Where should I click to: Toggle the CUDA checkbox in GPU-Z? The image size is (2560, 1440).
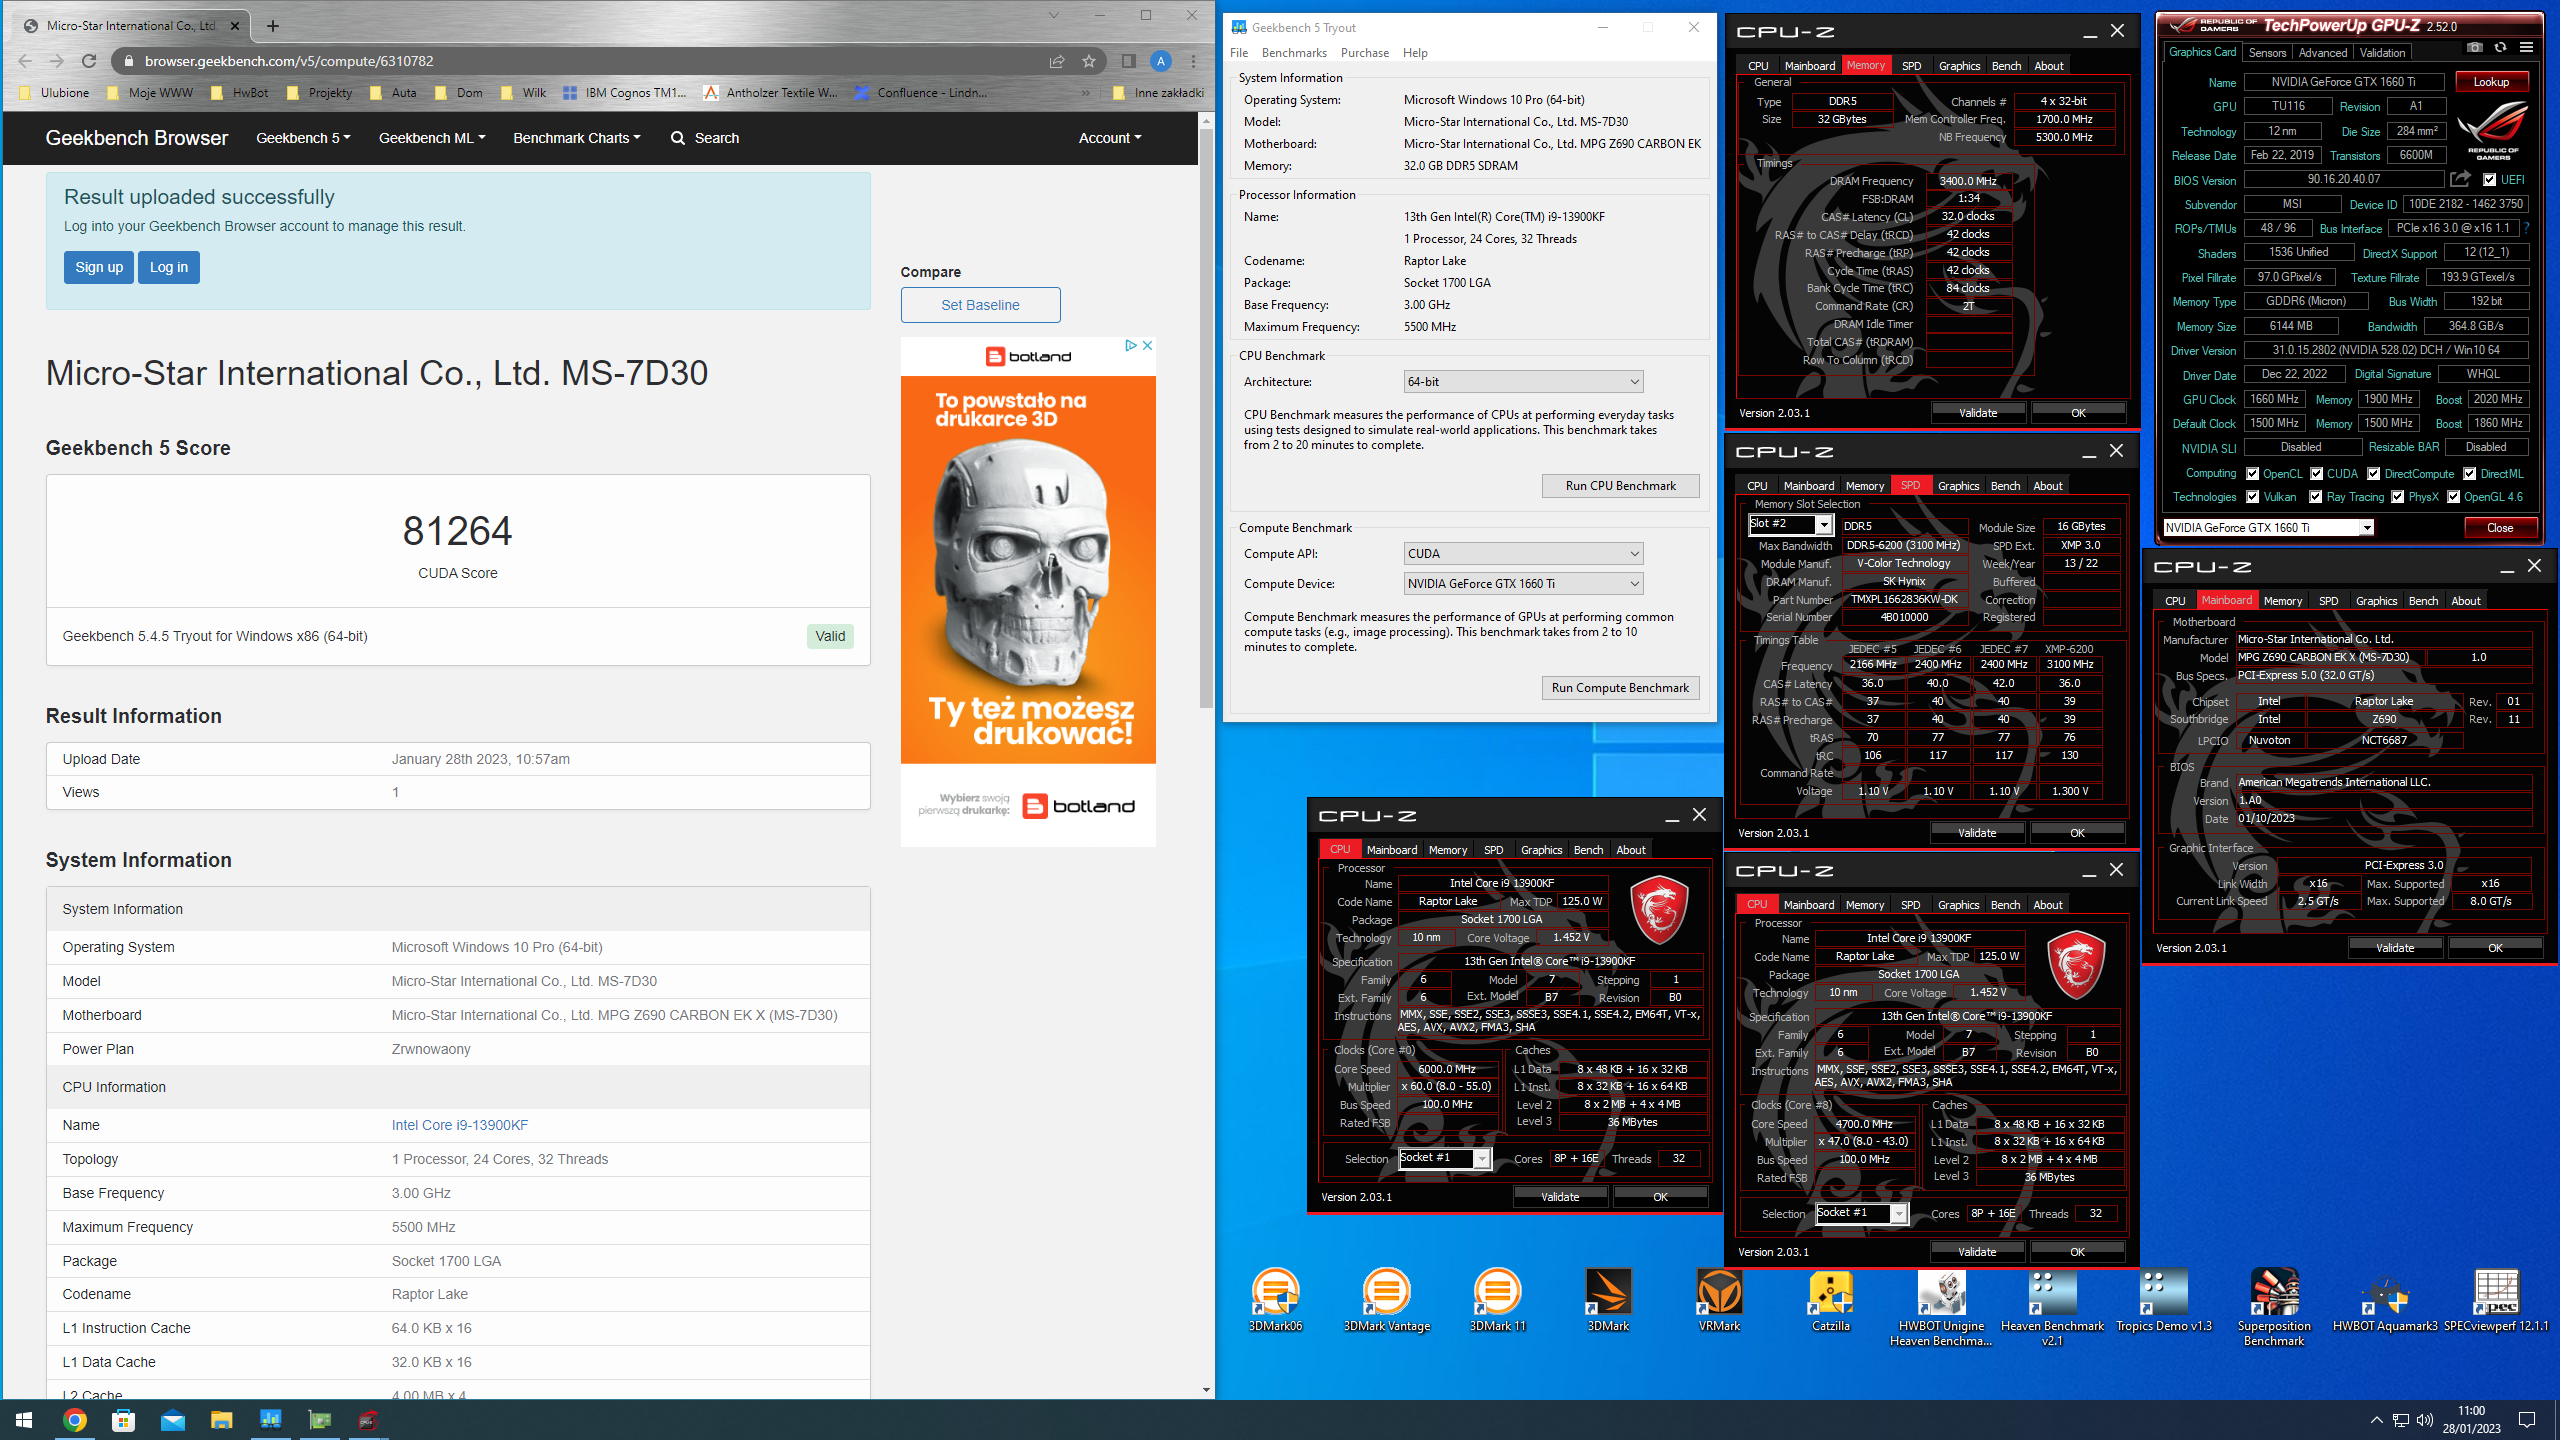click(x=2316, y=474)
